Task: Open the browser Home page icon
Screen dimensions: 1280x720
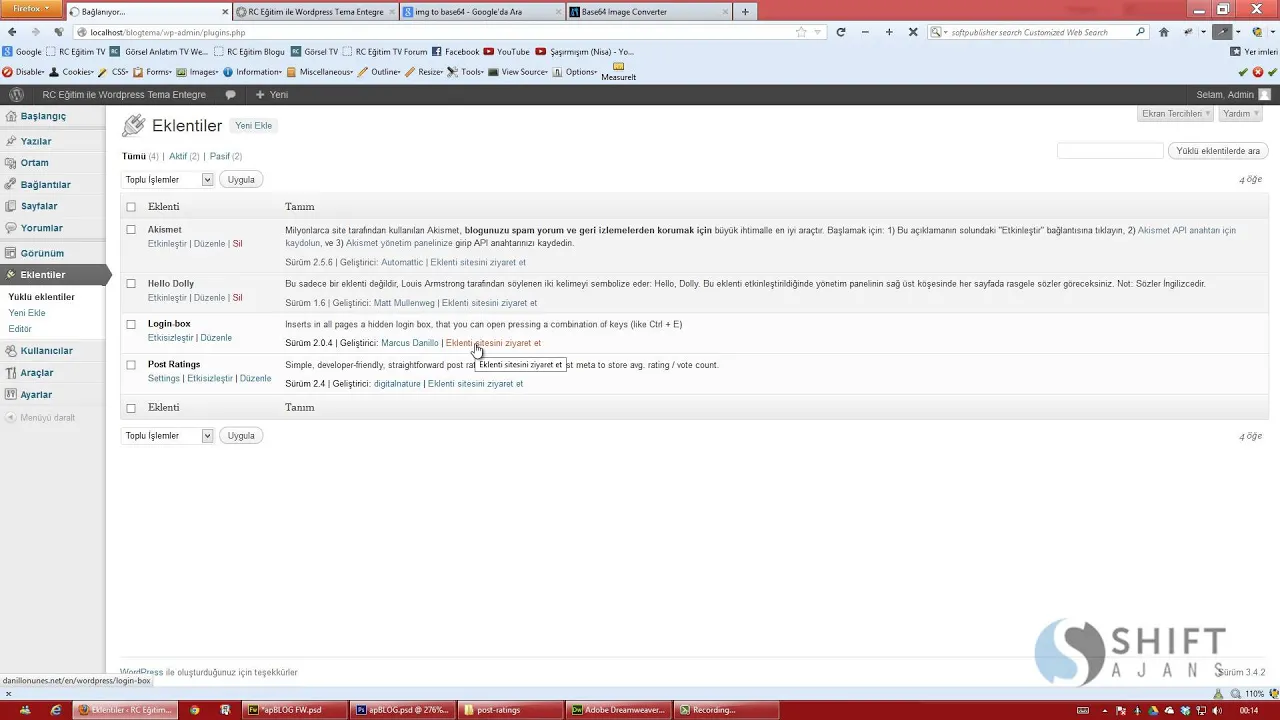Action: coord(1164,32)
